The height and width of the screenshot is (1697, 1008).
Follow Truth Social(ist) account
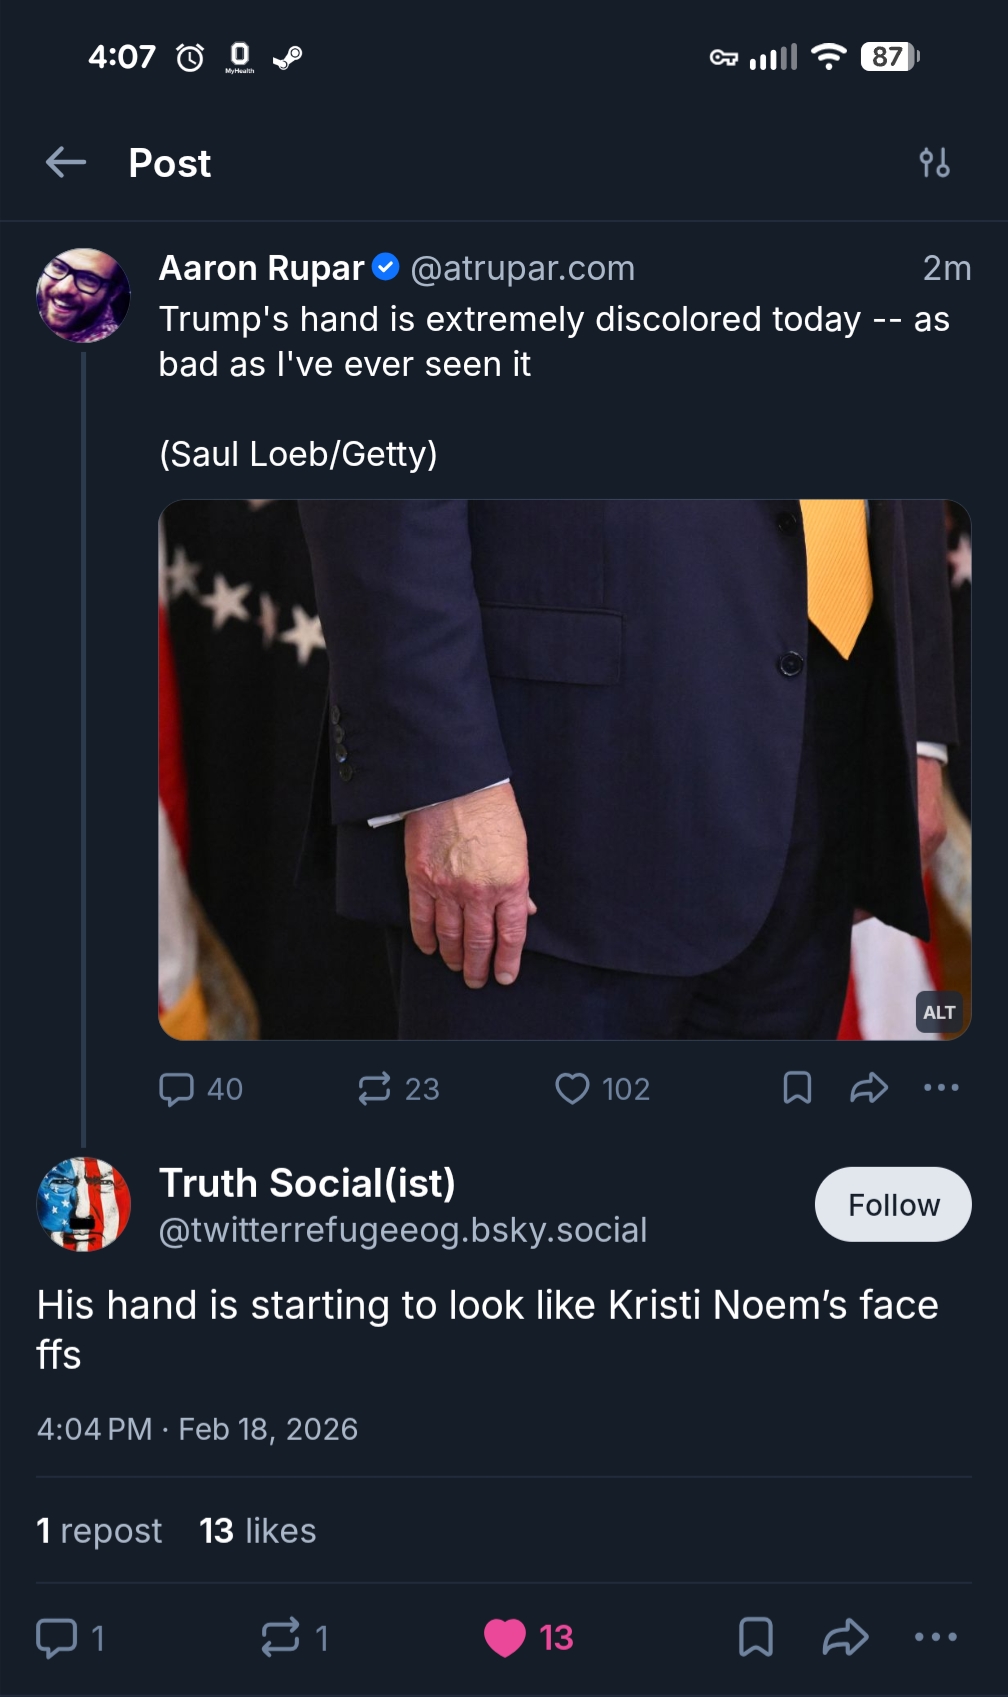893,1204
